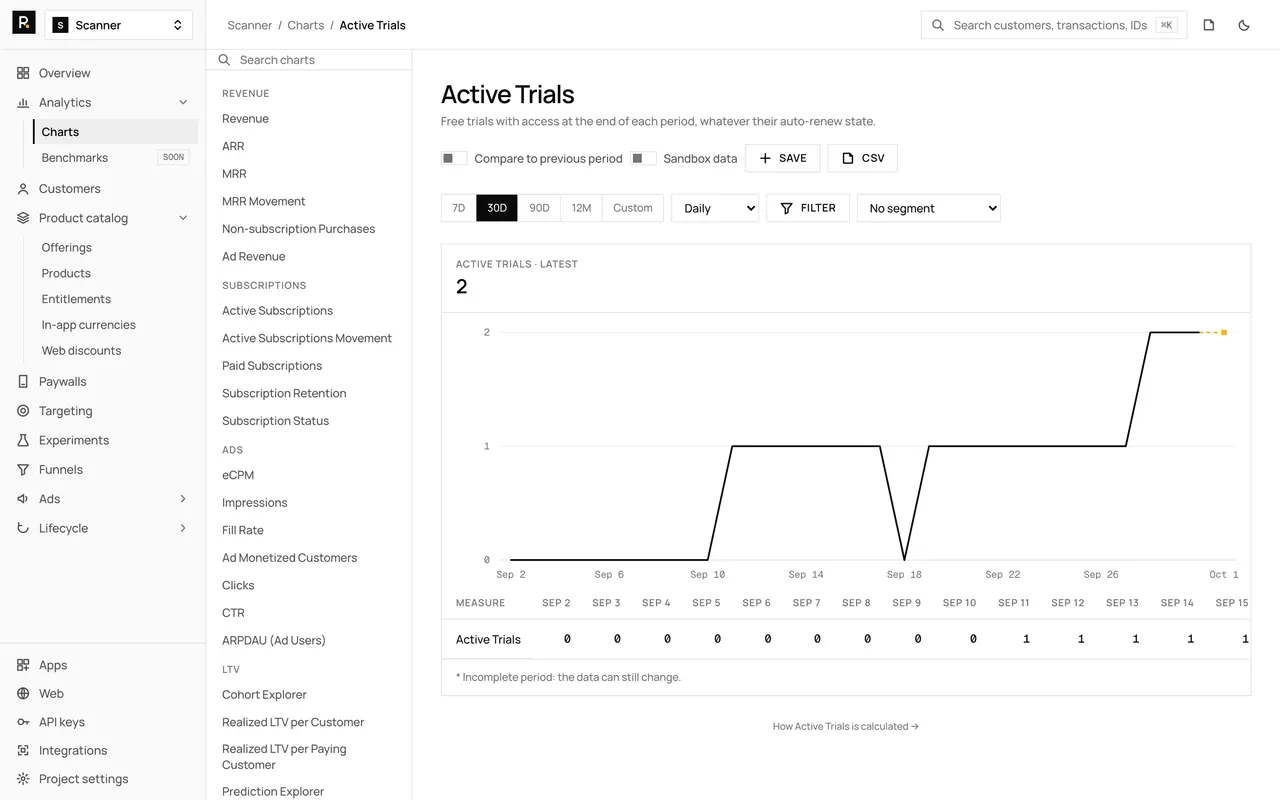Screen dimensions: 1280x800
Task: Click the Apps grid icon
Action: click(x=23, y=665)
